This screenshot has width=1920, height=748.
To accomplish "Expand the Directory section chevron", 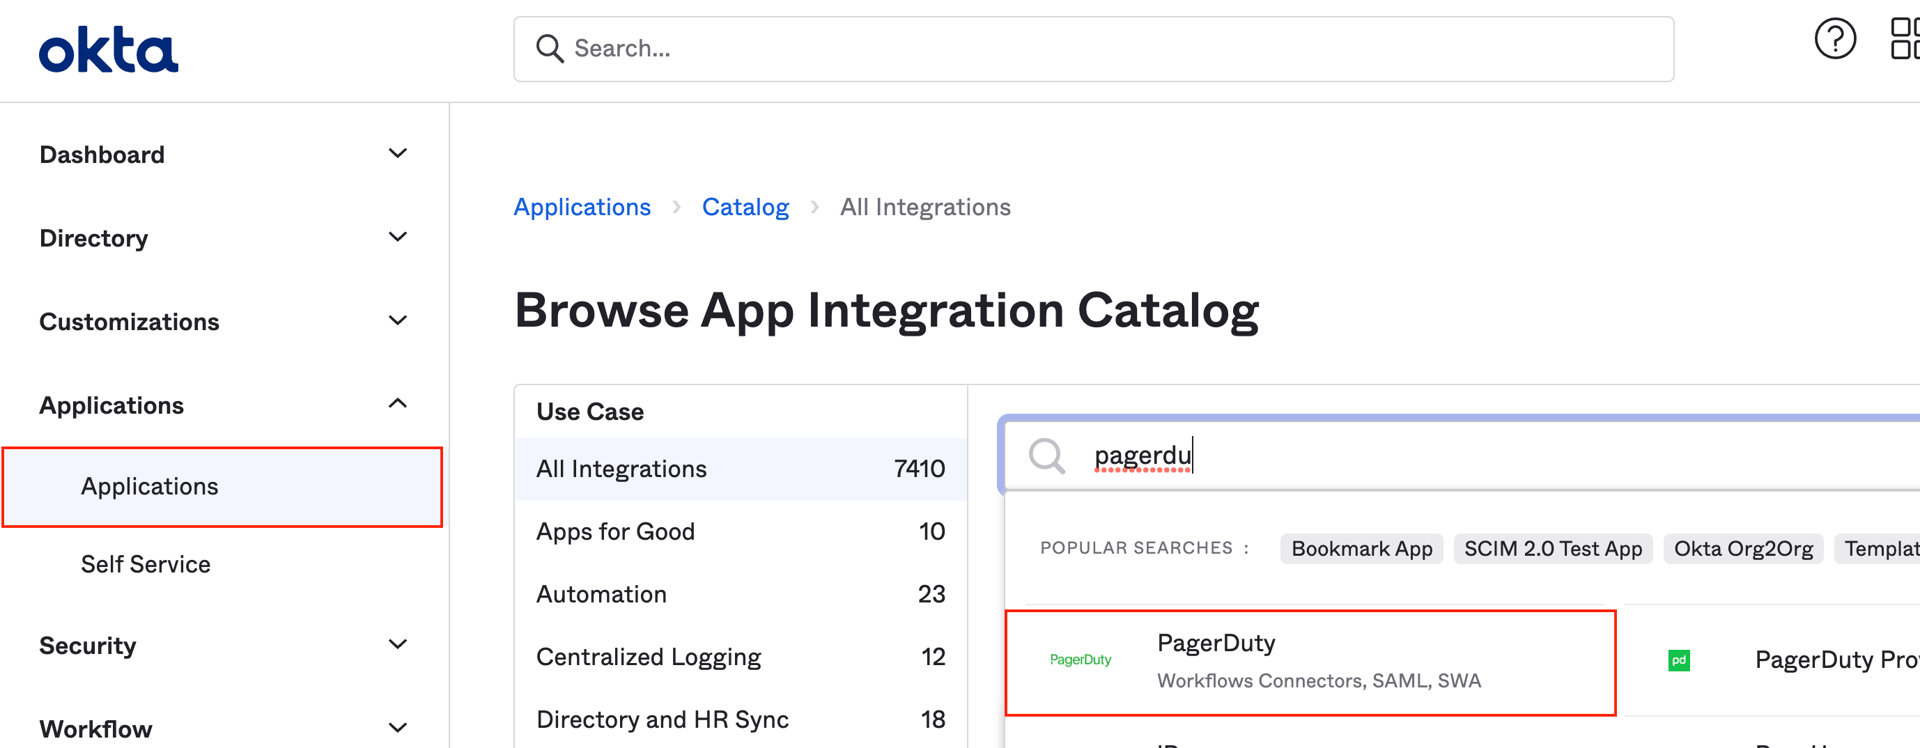I will click(x=397, y=238).
